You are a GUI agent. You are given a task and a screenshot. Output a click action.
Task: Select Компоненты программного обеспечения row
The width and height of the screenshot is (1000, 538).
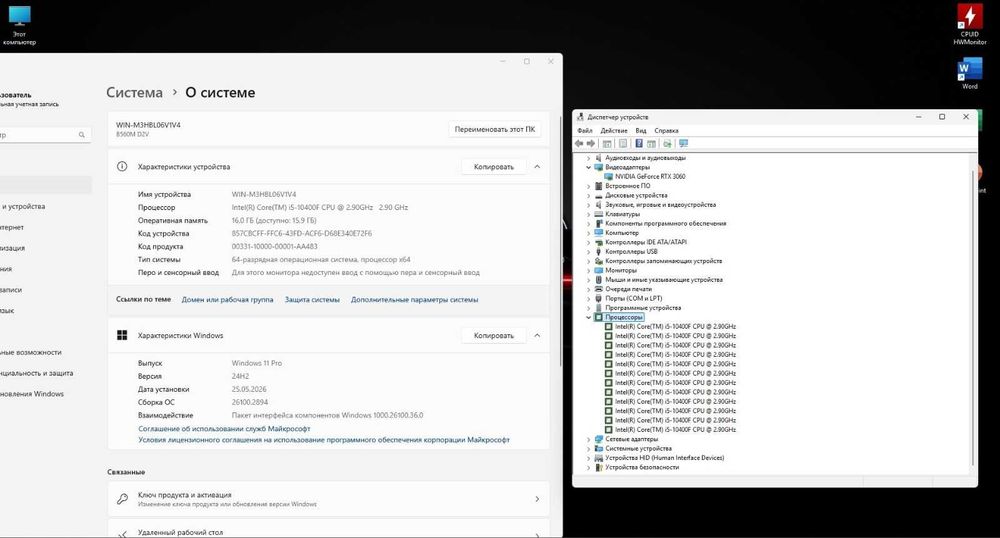pos(665,224)
